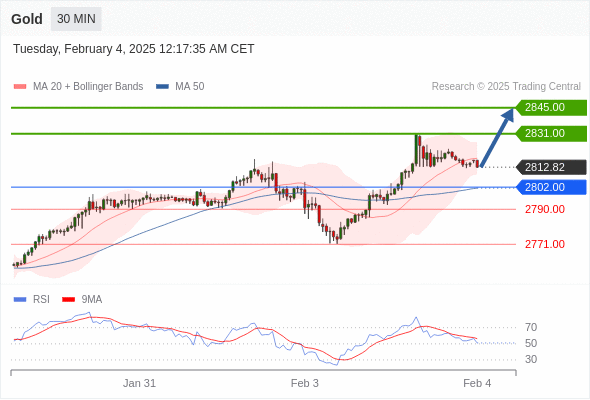The image size is (590, 400).
Task: Click the Feb 4 date axis label
Action: click(x=477, y=383)
